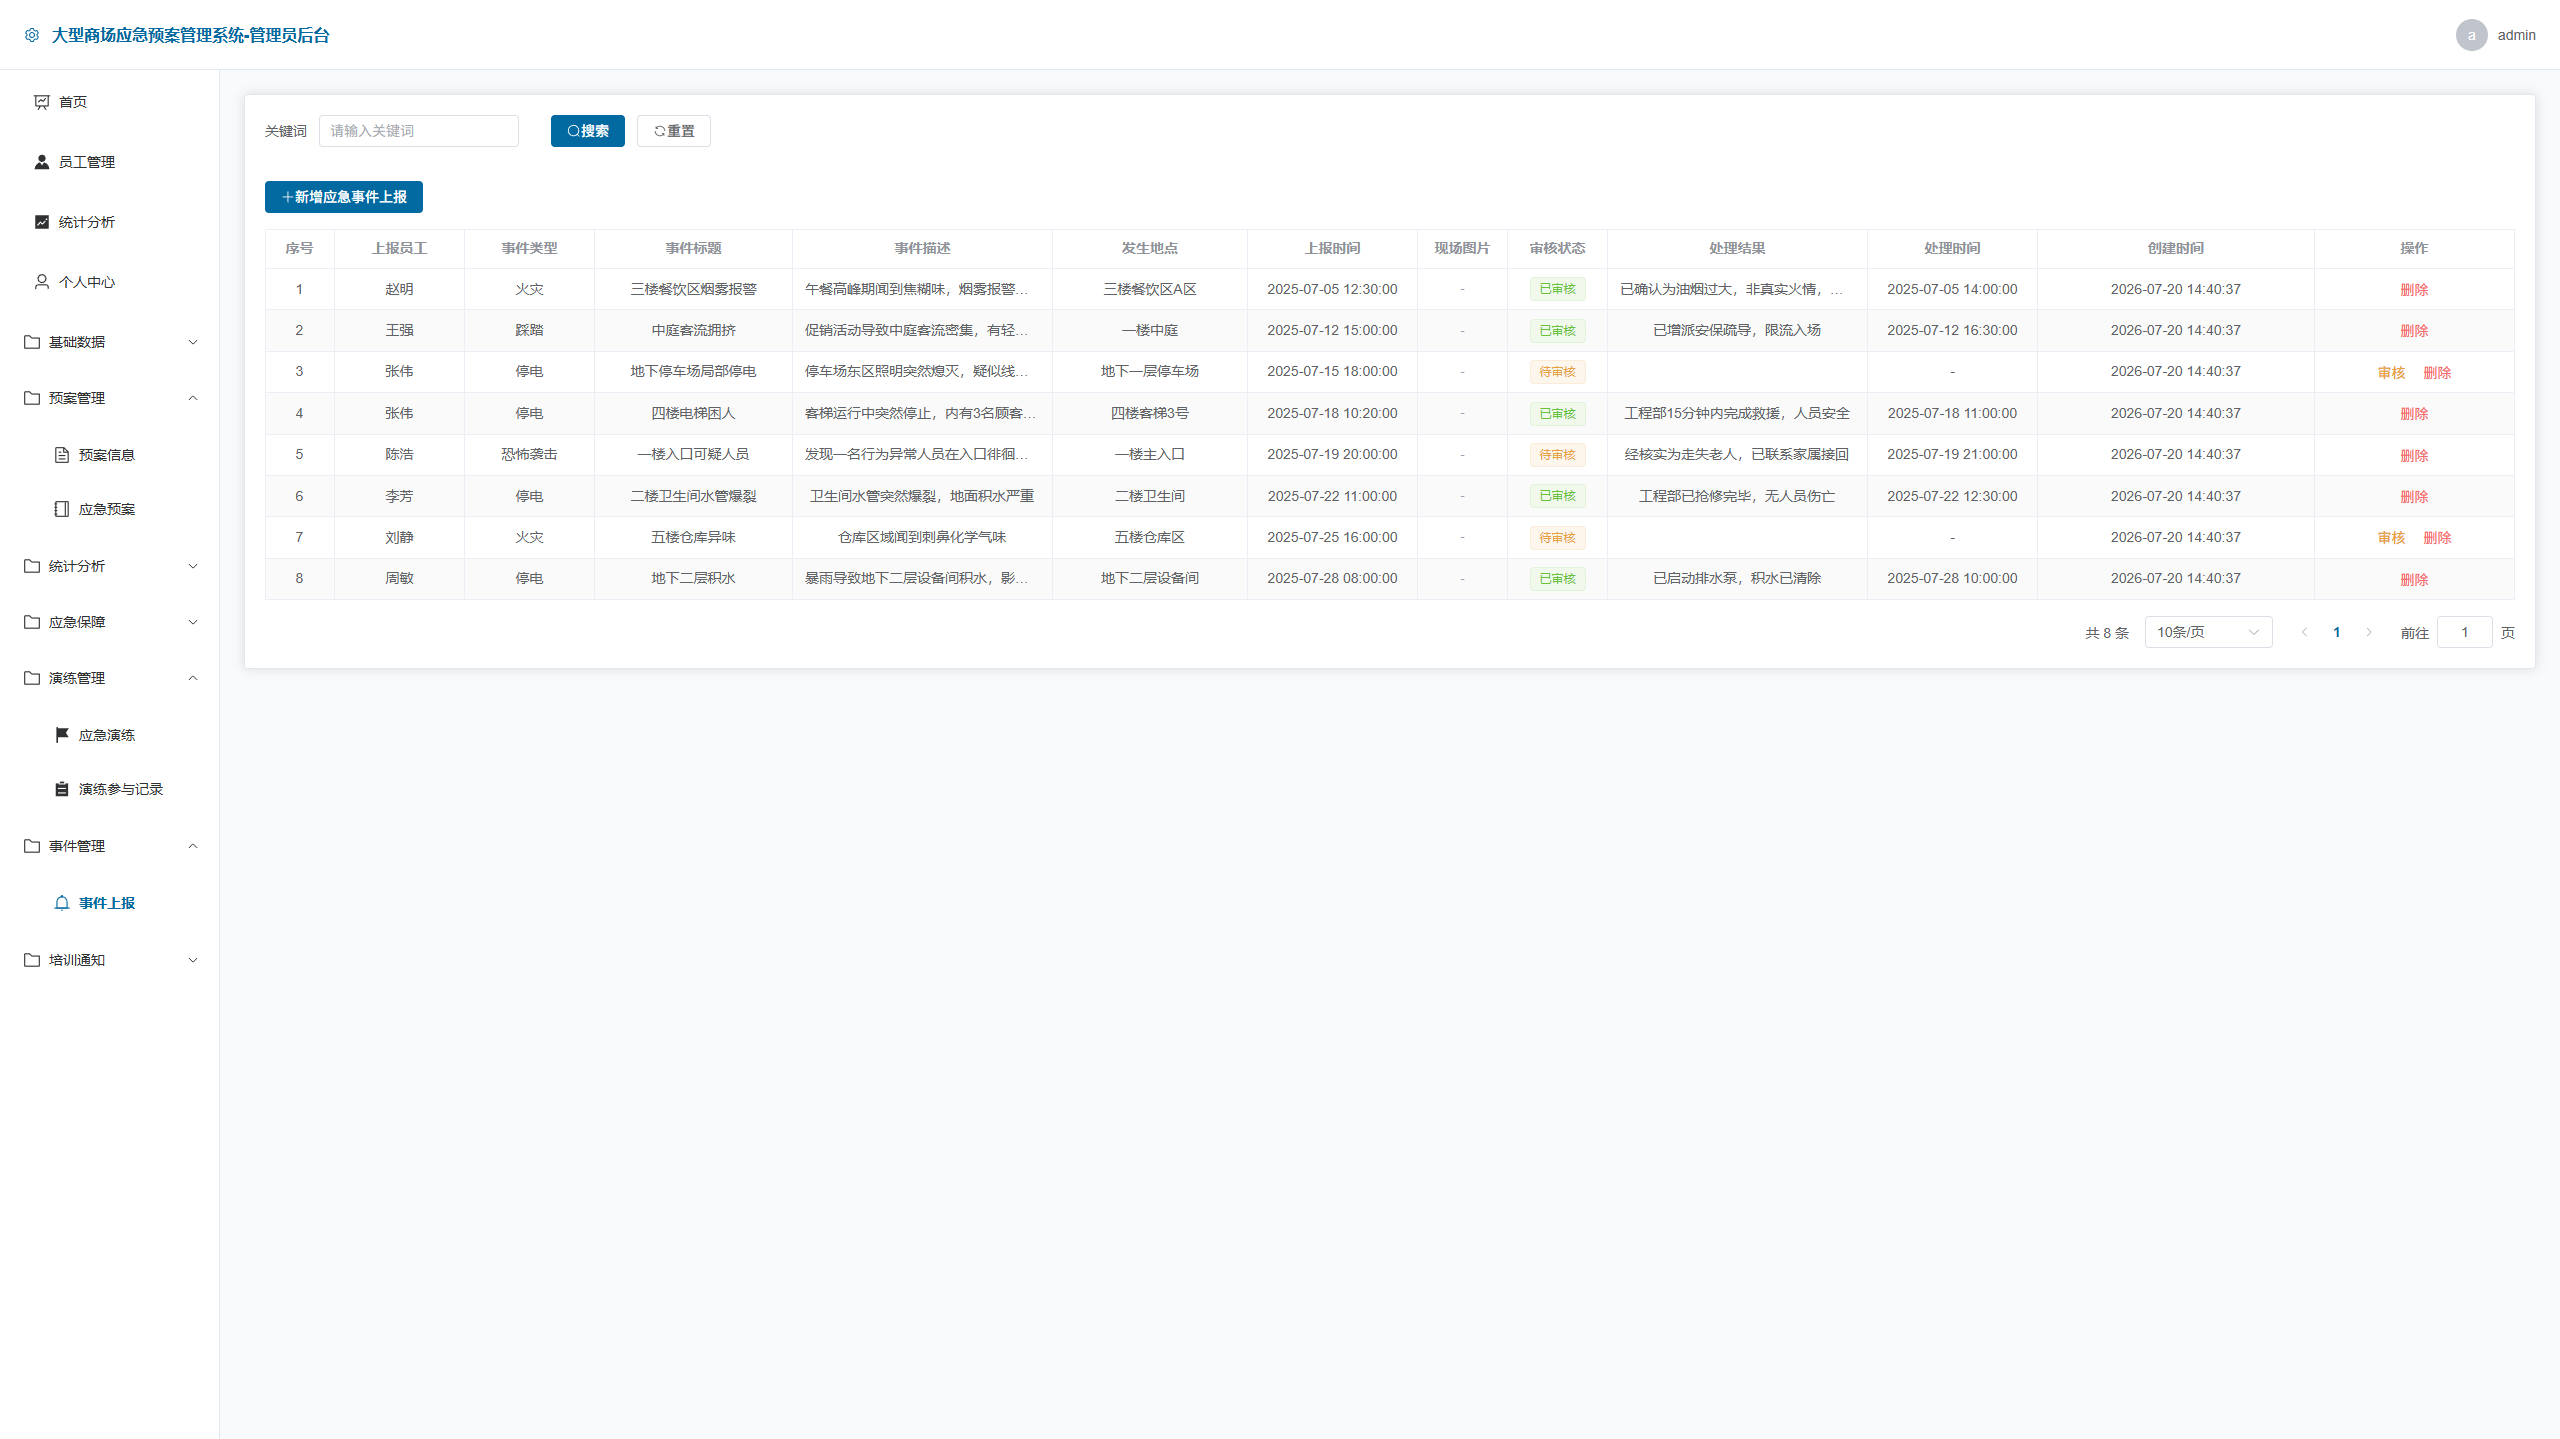Image resolution: width=2560 pixels, height=1439 pixels.
Task: Delete the 中庭客流拥挤 event row
Action: (2414, 331)
